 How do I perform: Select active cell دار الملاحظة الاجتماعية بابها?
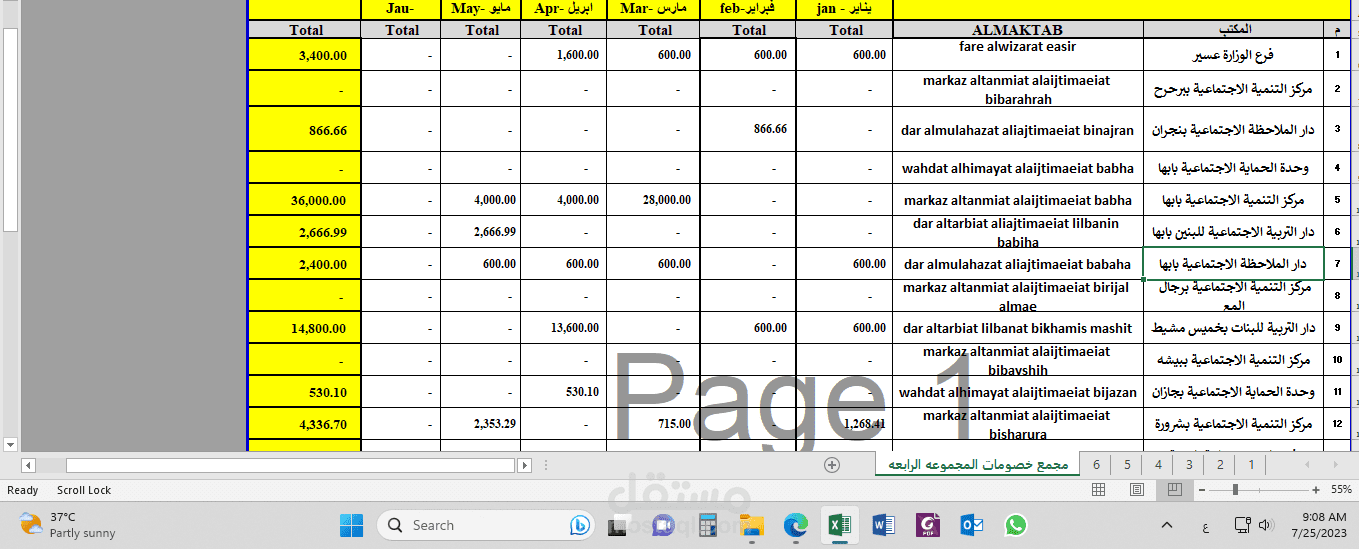1233,264
